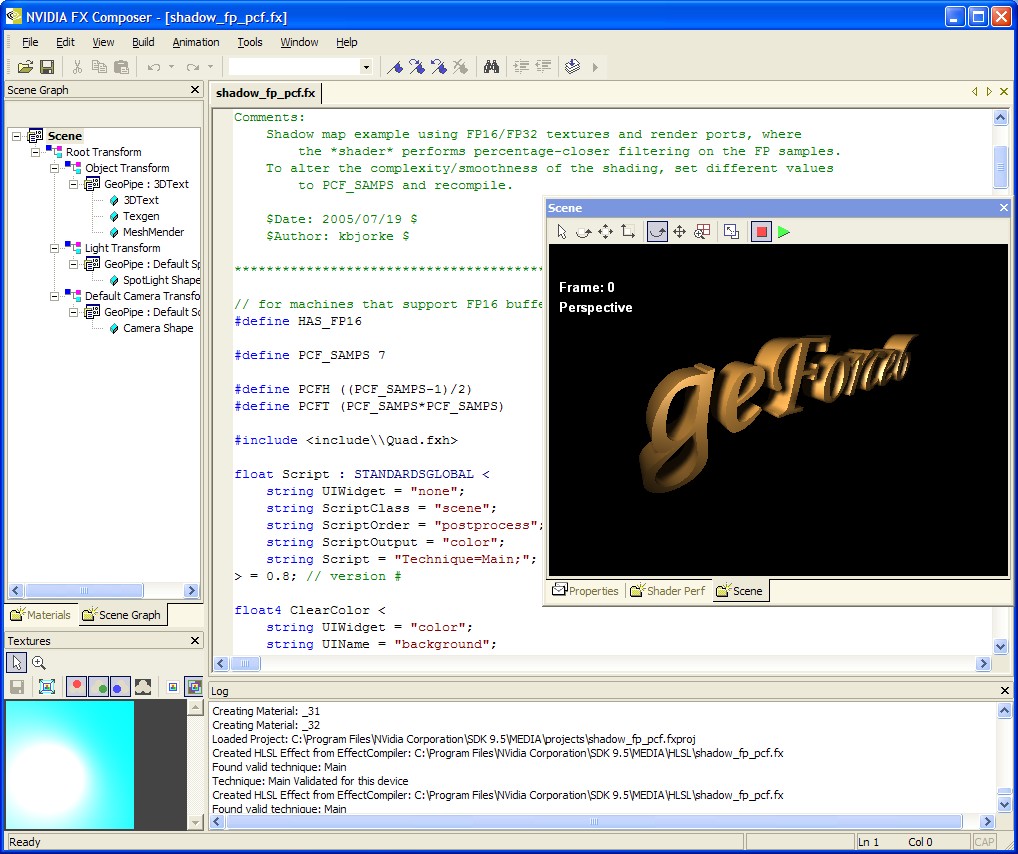The height and width of the screenshot is (854, 1018).
Task: Click the Compile effect icon in the main toolbar
Action: point(573,67)
